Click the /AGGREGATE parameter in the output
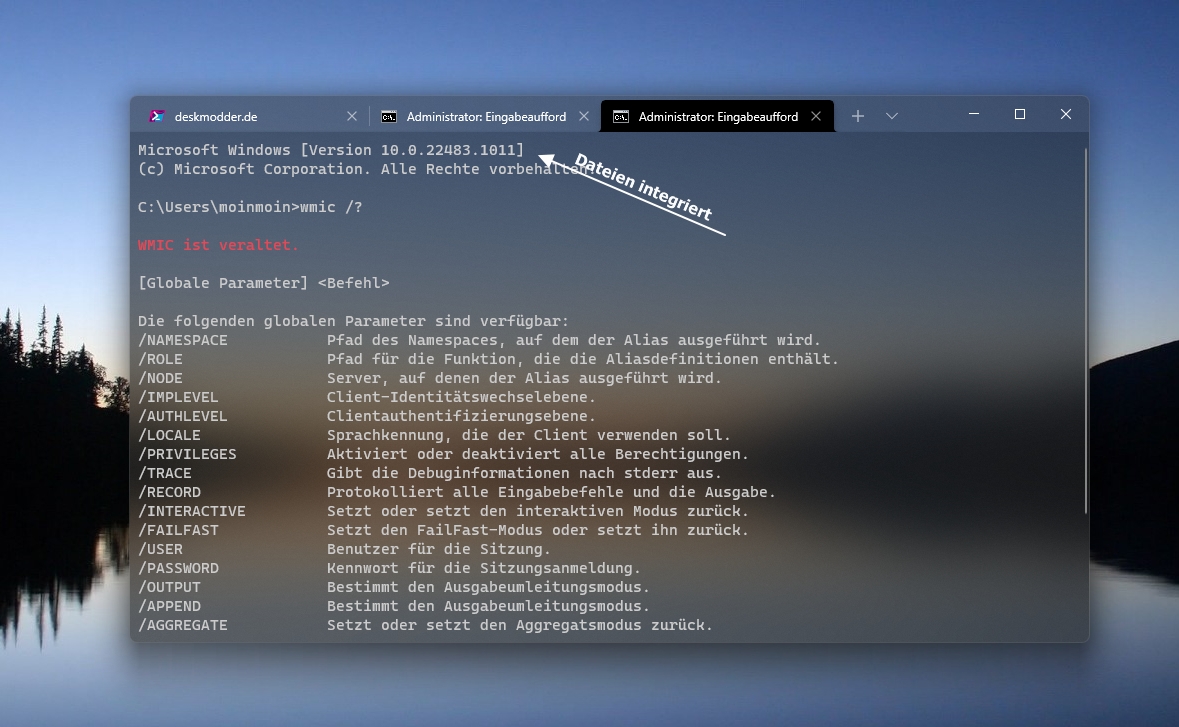The height and width of the screenshot is (727, 1179). point(183,625)
